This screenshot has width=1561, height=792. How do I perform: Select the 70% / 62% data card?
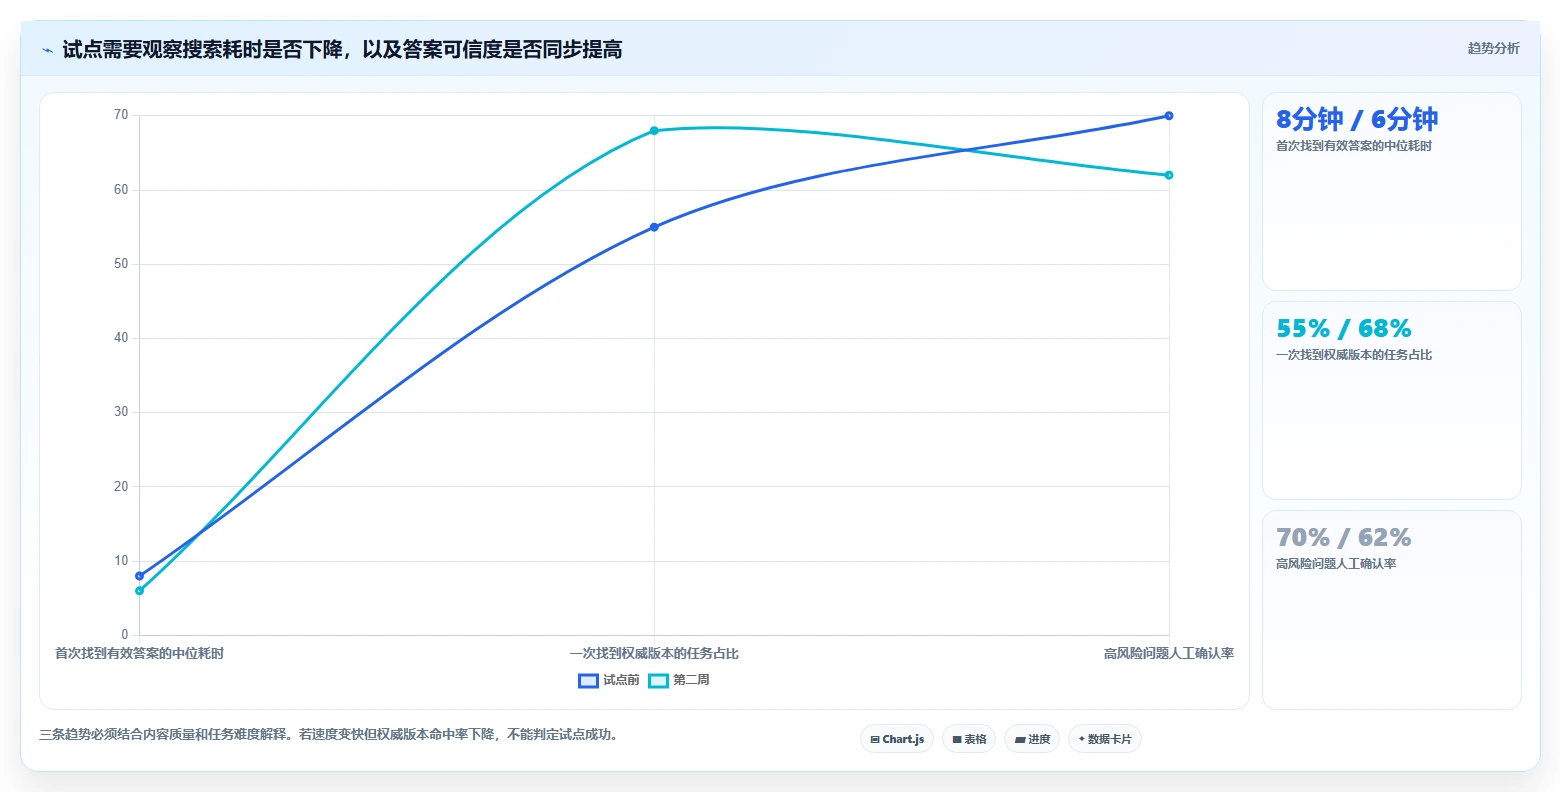(1391, 610)
